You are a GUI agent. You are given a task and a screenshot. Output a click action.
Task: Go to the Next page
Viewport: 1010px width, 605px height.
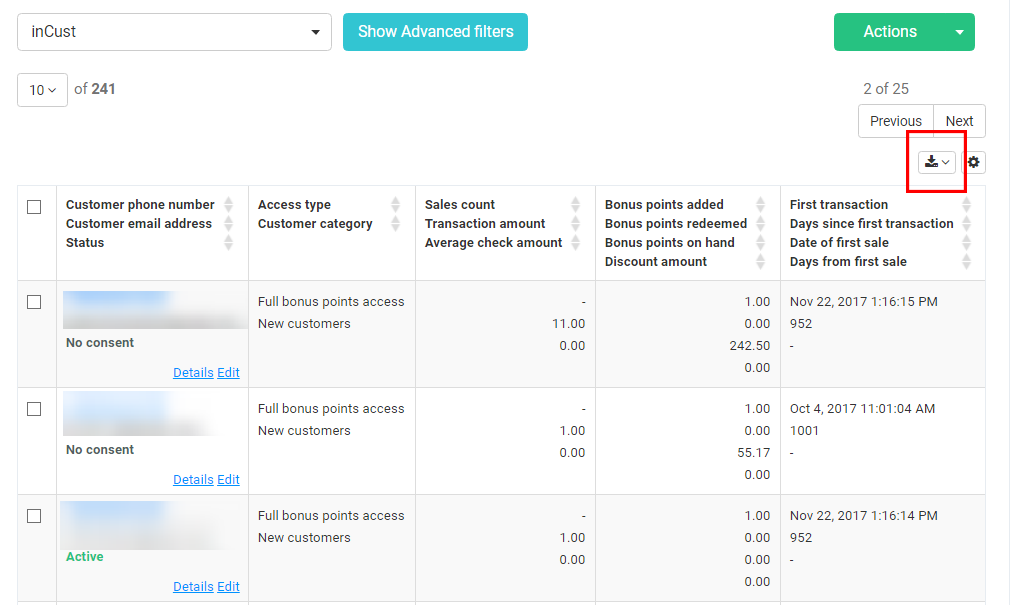coord(959,121)
